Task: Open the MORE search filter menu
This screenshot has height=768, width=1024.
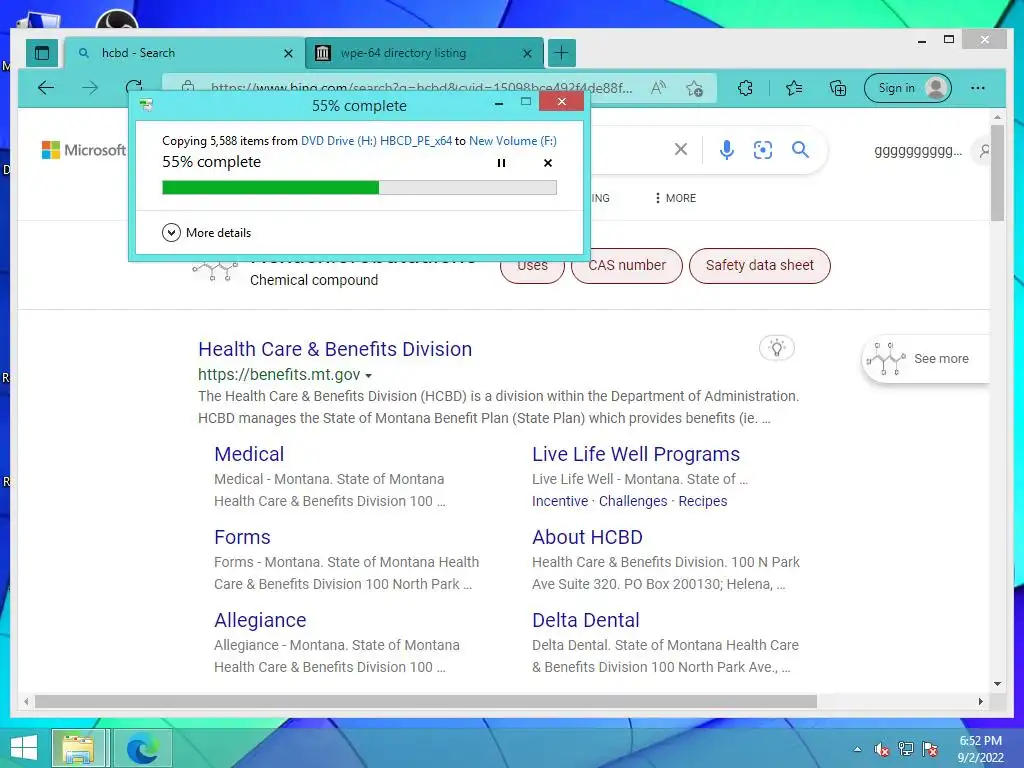Action: [x=675, y=198]
